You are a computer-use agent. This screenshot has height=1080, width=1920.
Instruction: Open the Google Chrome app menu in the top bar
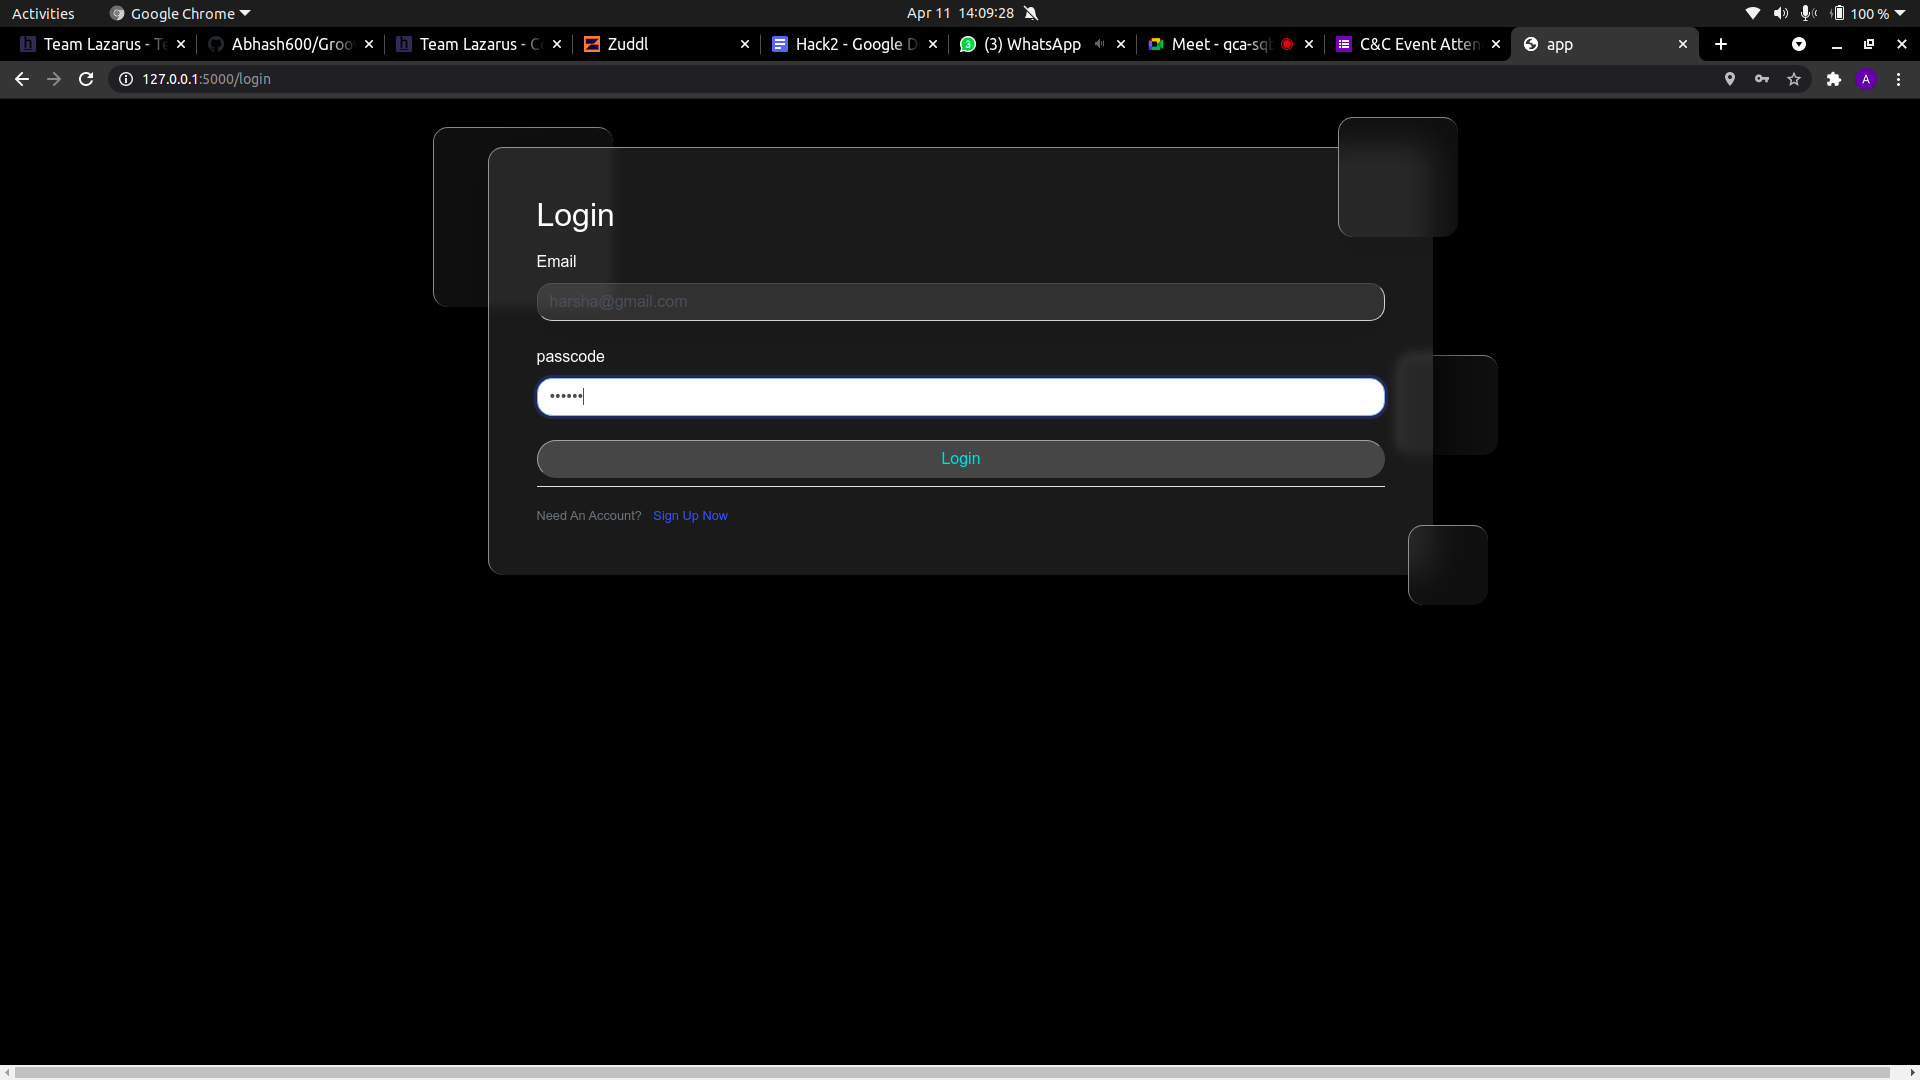182,13
